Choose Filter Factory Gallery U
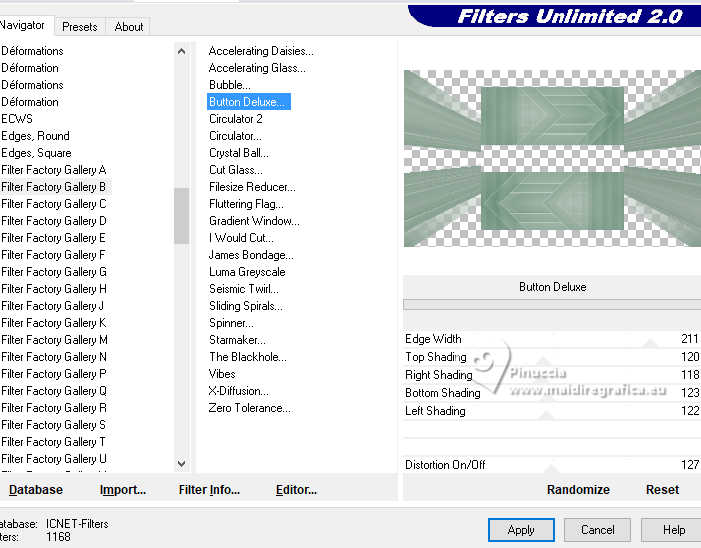The width and height of the screenshot is (701, 548). pos(54,459)
